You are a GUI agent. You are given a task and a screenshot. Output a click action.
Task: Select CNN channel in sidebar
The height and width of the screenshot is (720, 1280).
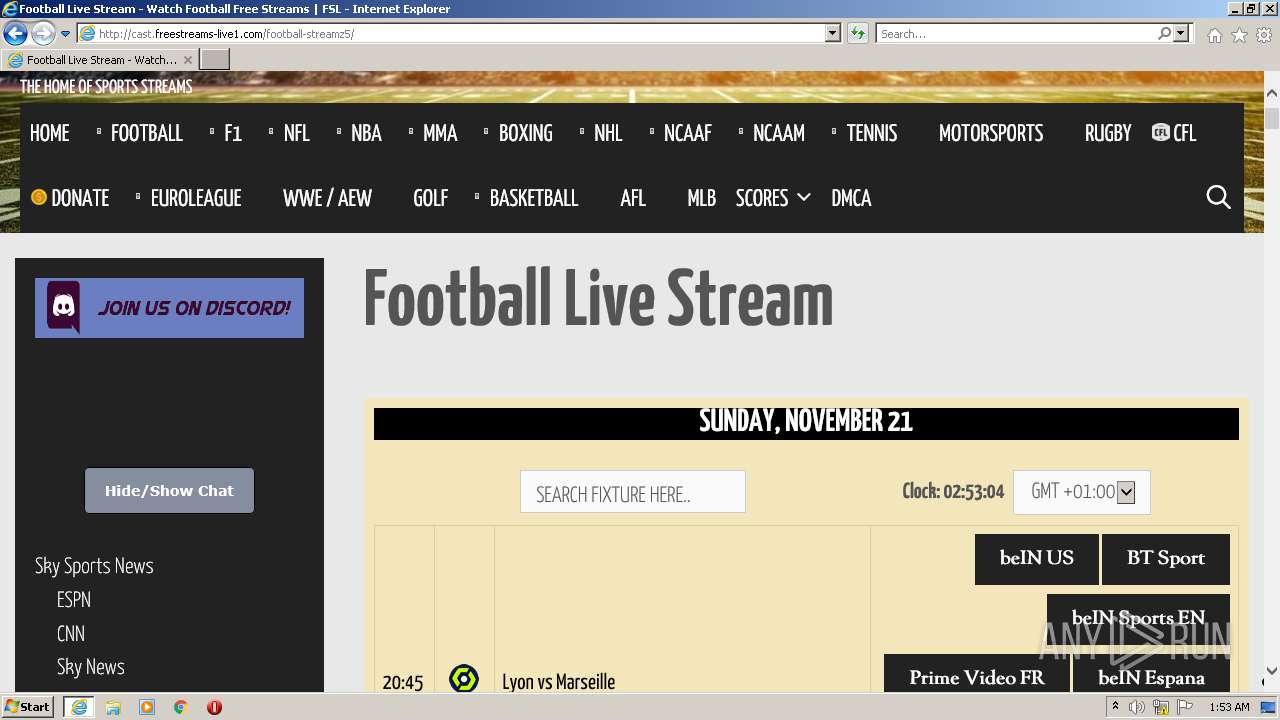[x=71, y=634]
